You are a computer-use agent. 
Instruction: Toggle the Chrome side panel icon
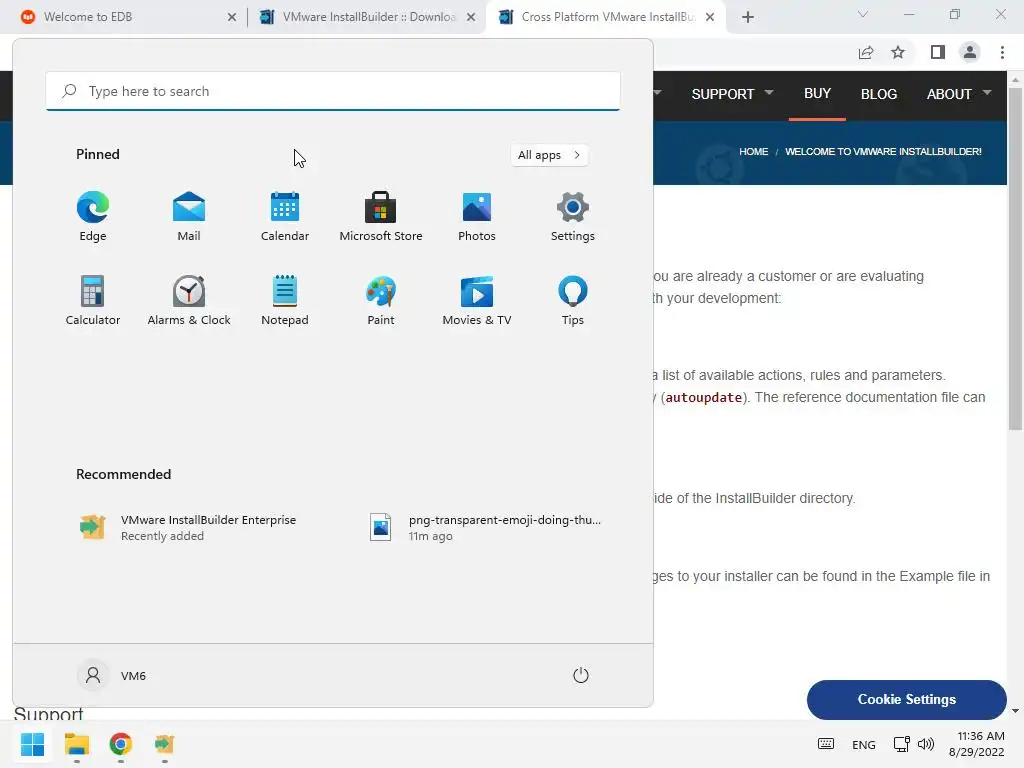point(938,52)
